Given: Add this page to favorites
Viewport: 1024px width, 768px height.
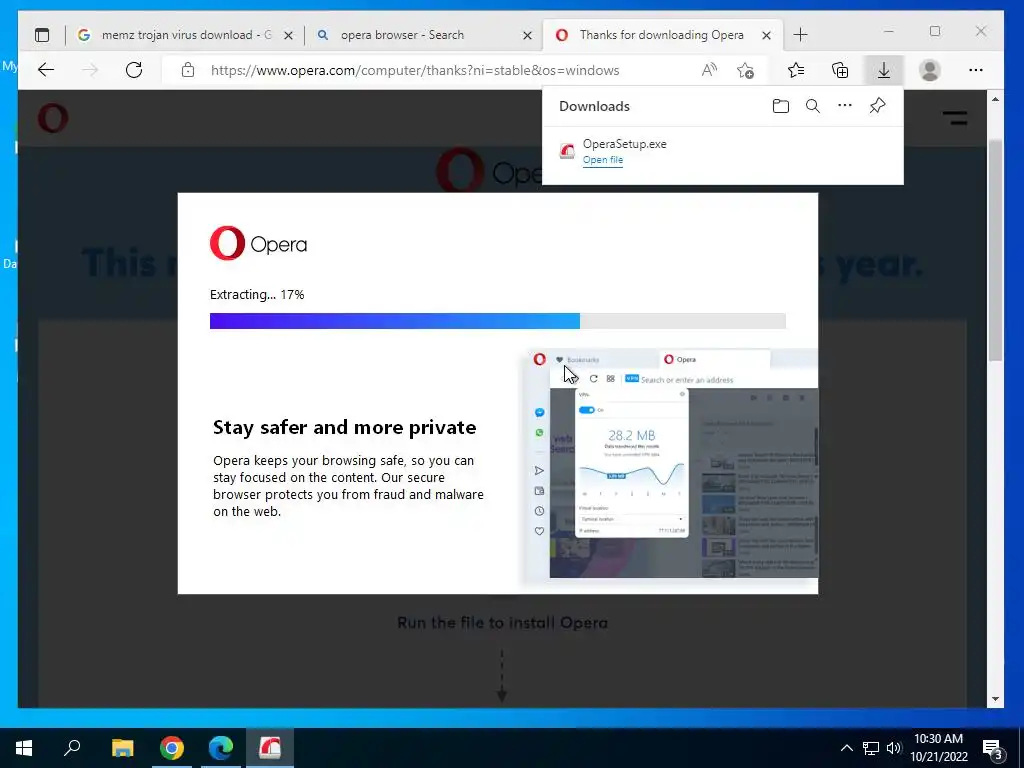Looking at the screenshot, I should [745, 70].
